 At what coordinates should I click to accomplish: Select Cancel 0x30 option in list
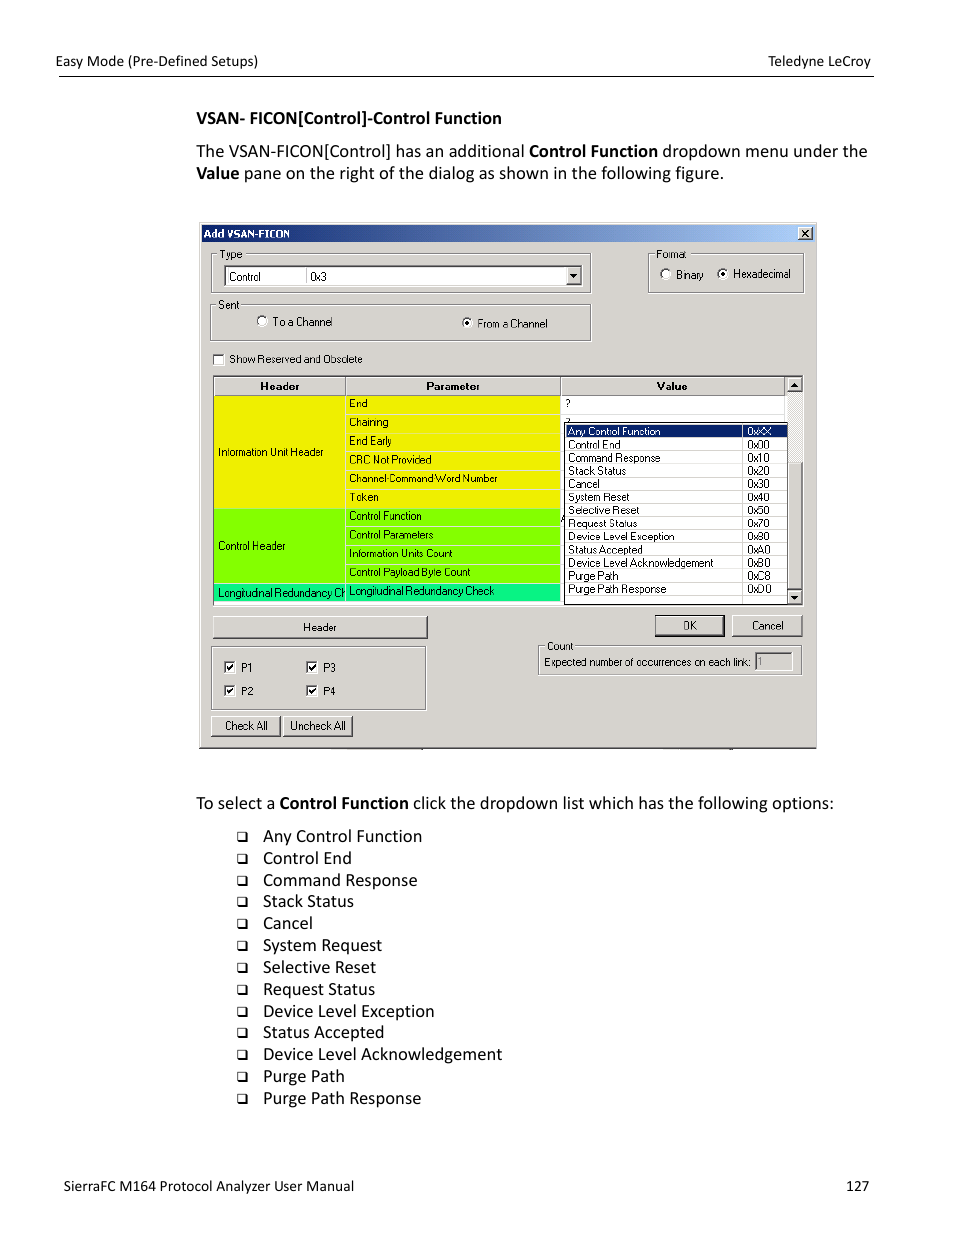676,483
